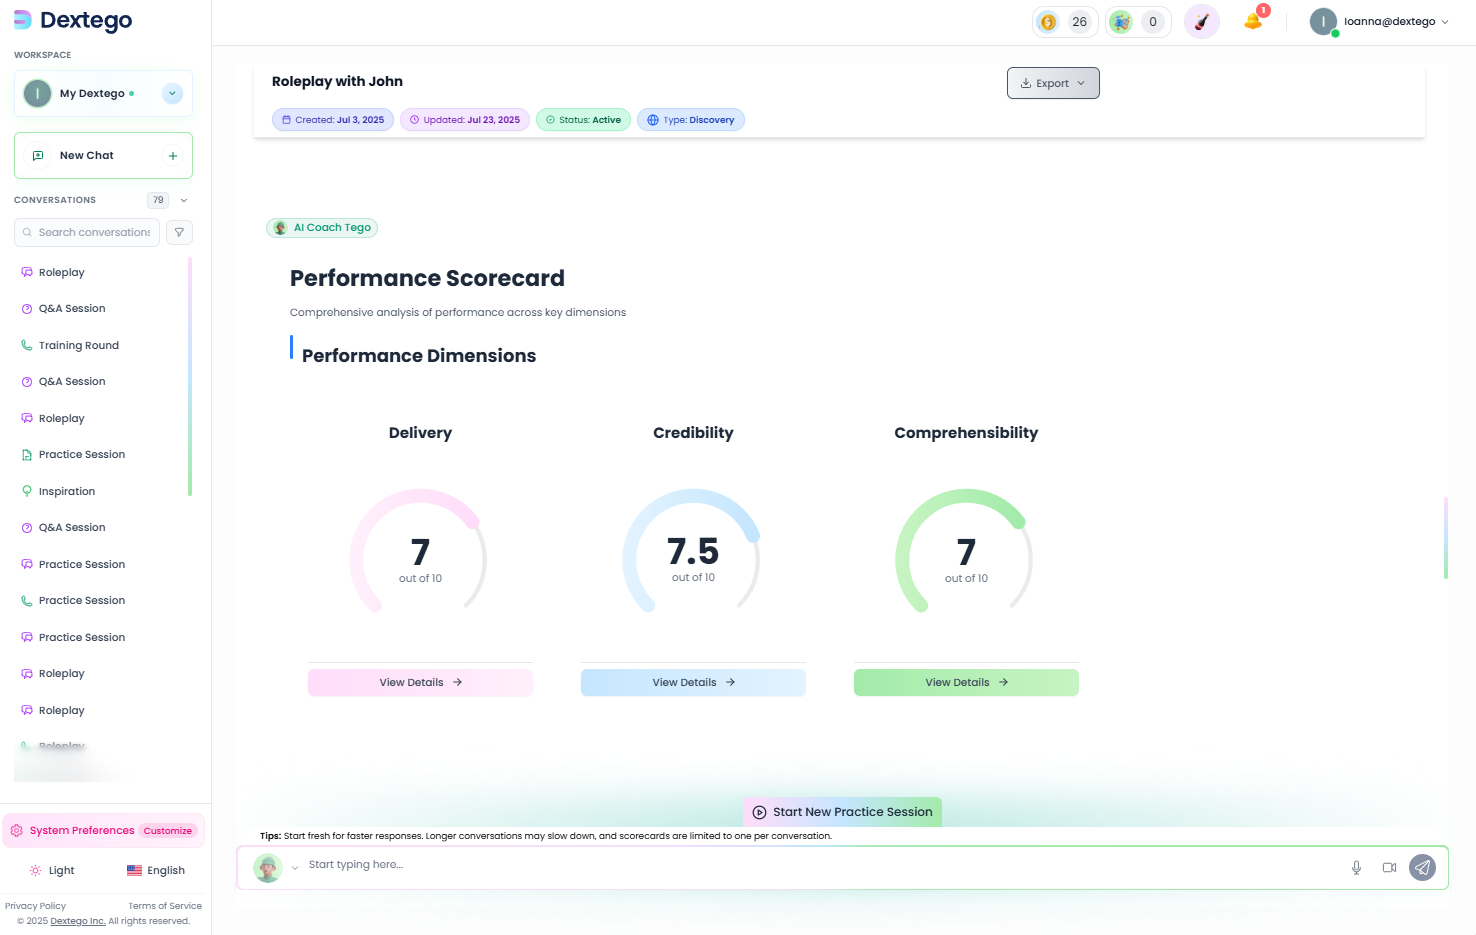Open the Privacy Policy link
This screenshot has width=1476, height=935.
[35, 906]
